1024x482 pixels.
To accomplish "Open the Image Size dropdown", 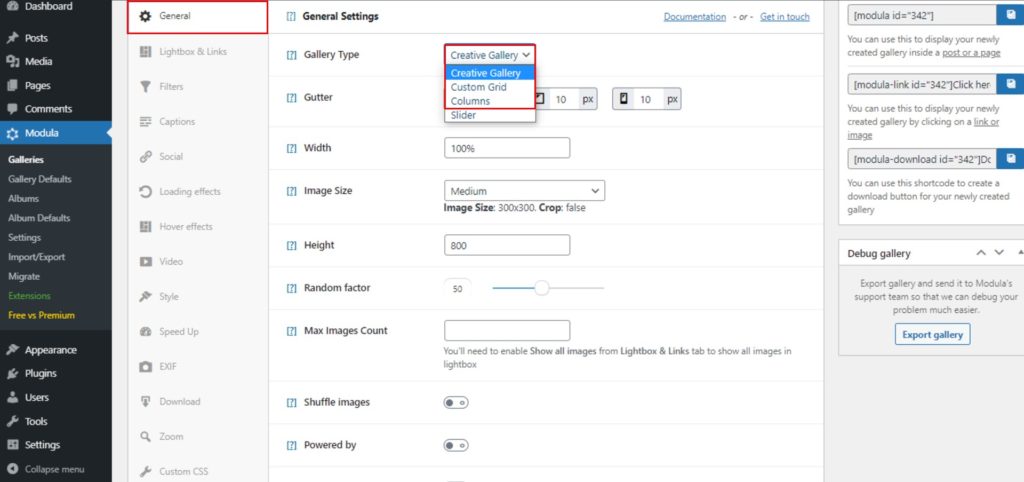I will pos(524,191).
